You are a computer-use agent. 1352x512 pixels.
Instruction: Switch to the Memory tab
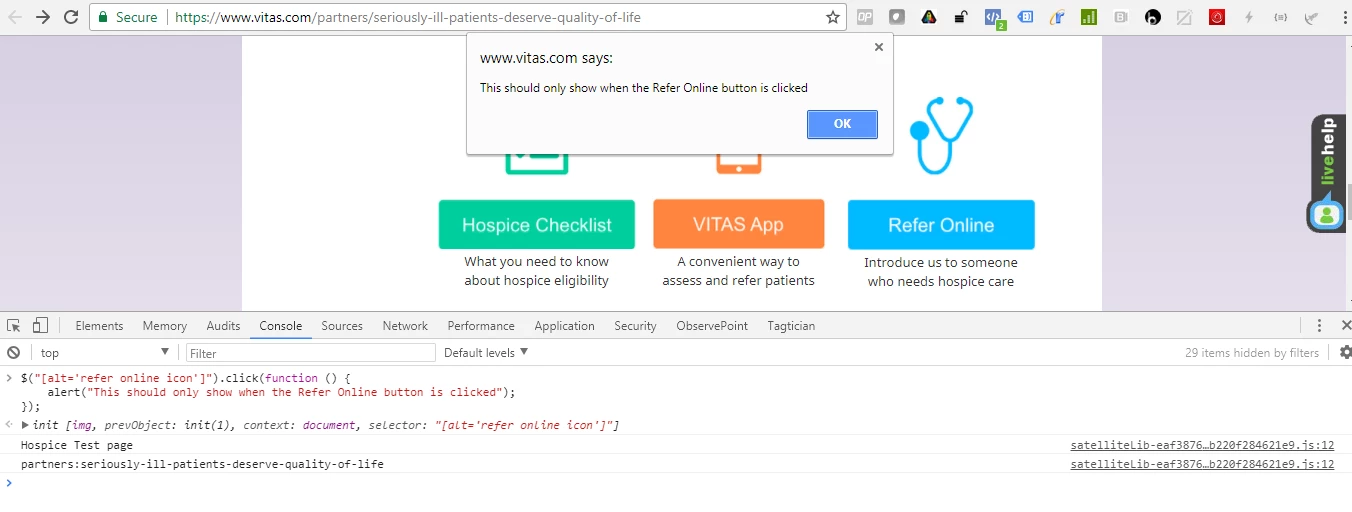[165, 326]
